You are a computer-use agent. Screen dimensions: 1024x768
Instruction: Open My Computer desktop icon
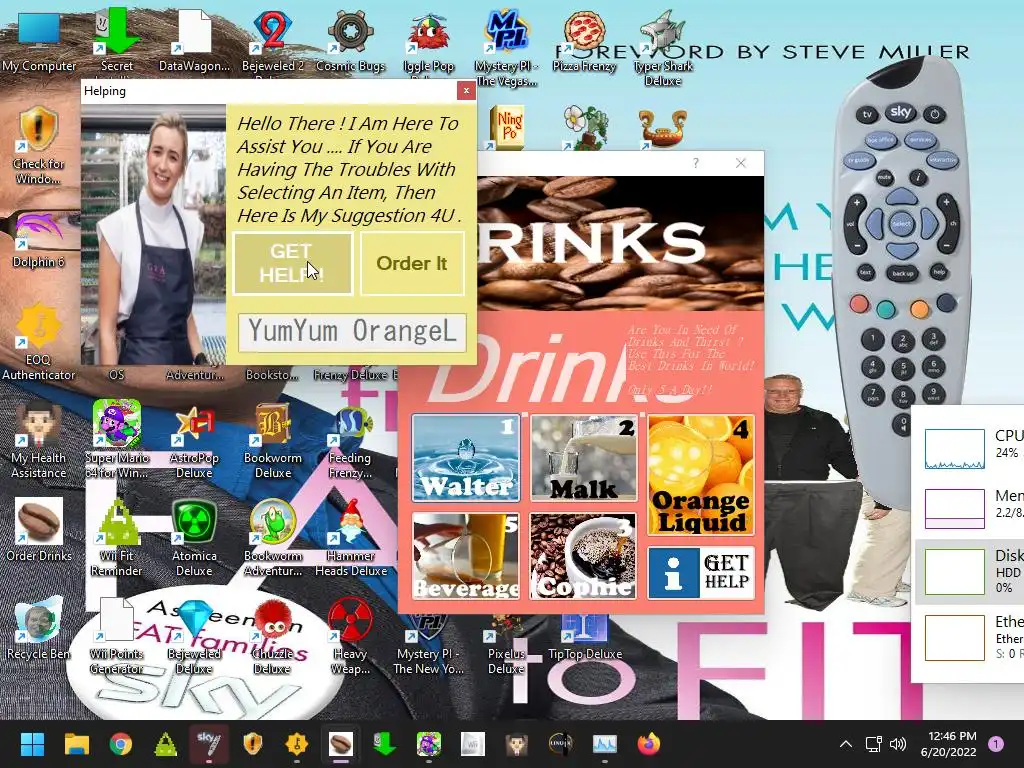39,40
